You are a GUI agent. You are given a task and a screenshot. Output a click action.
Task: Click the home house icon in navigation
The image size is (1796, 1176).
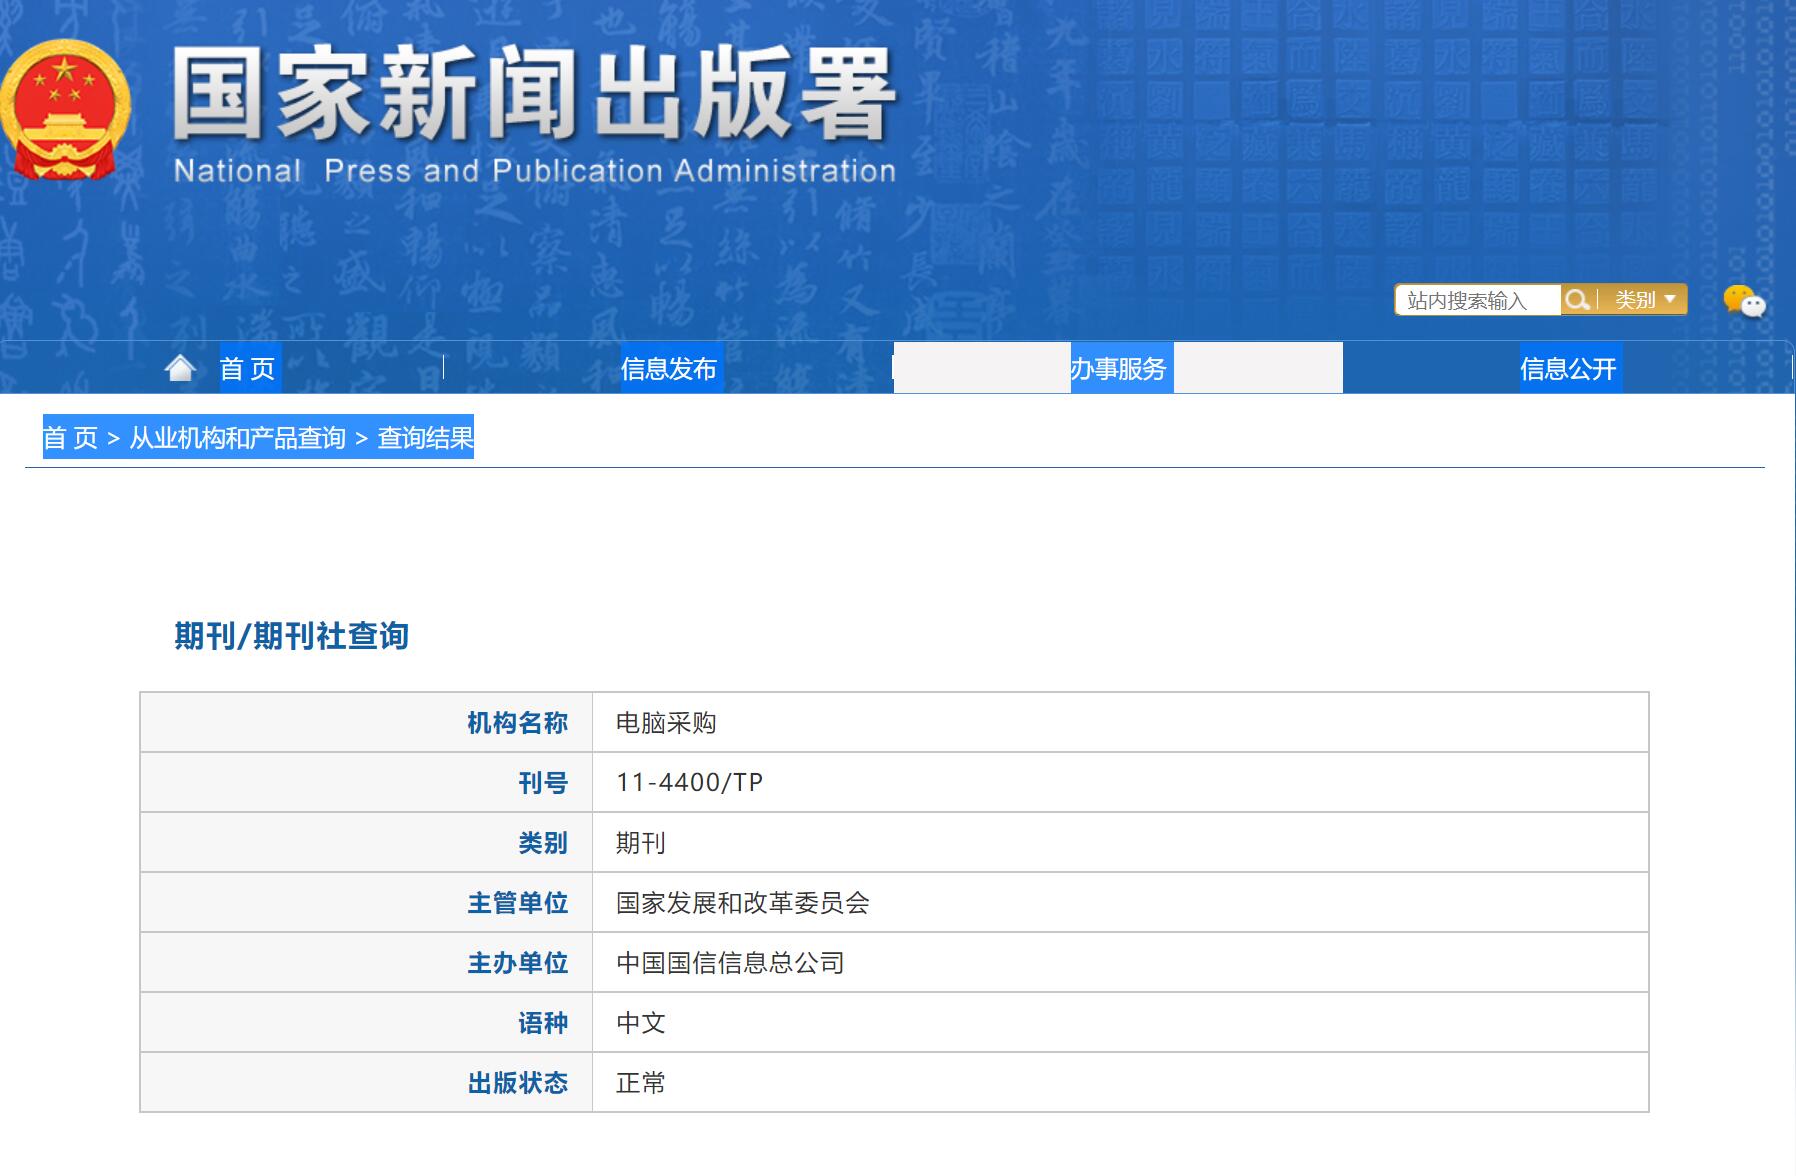(180, 369)
